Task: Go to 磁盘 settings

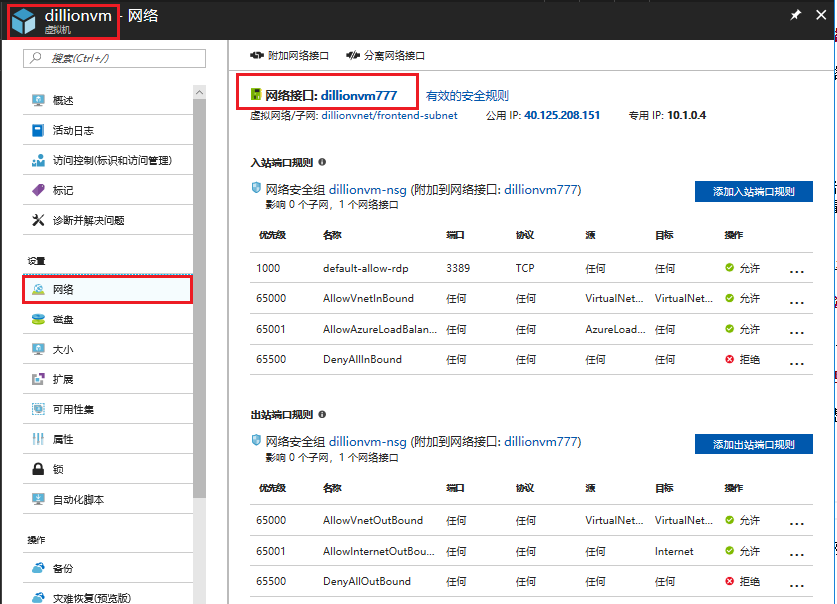Action: click(x=63, y=320)
